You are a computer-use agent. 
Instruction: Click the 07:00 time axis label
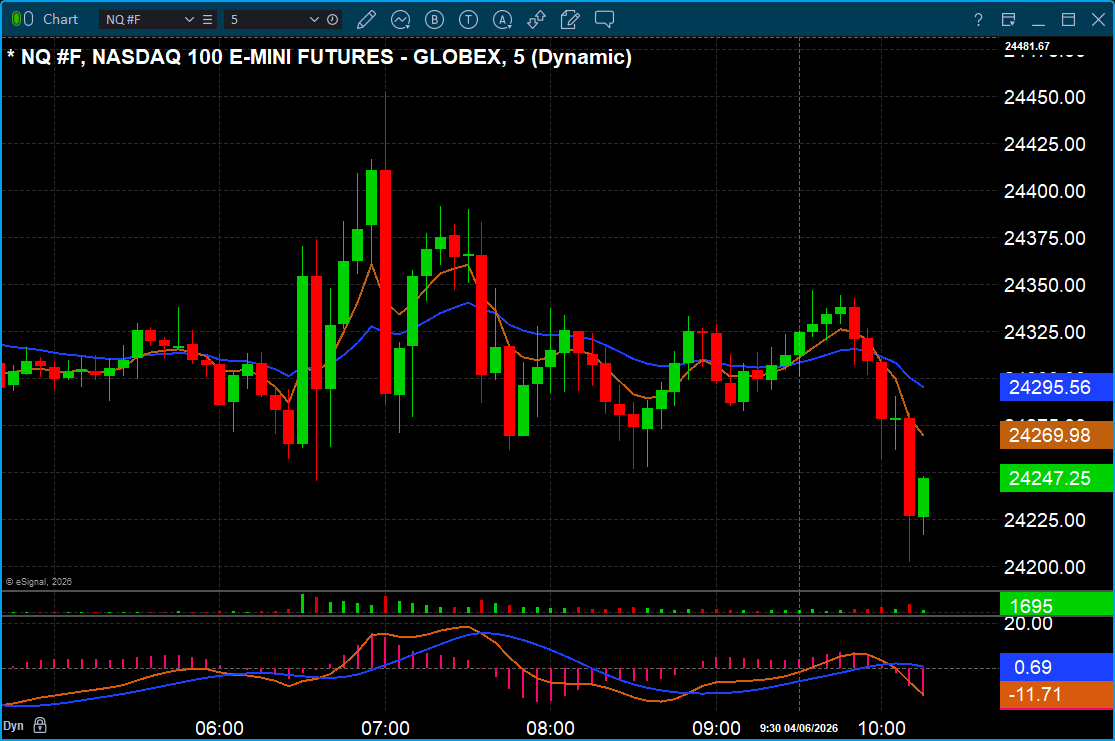385,728
